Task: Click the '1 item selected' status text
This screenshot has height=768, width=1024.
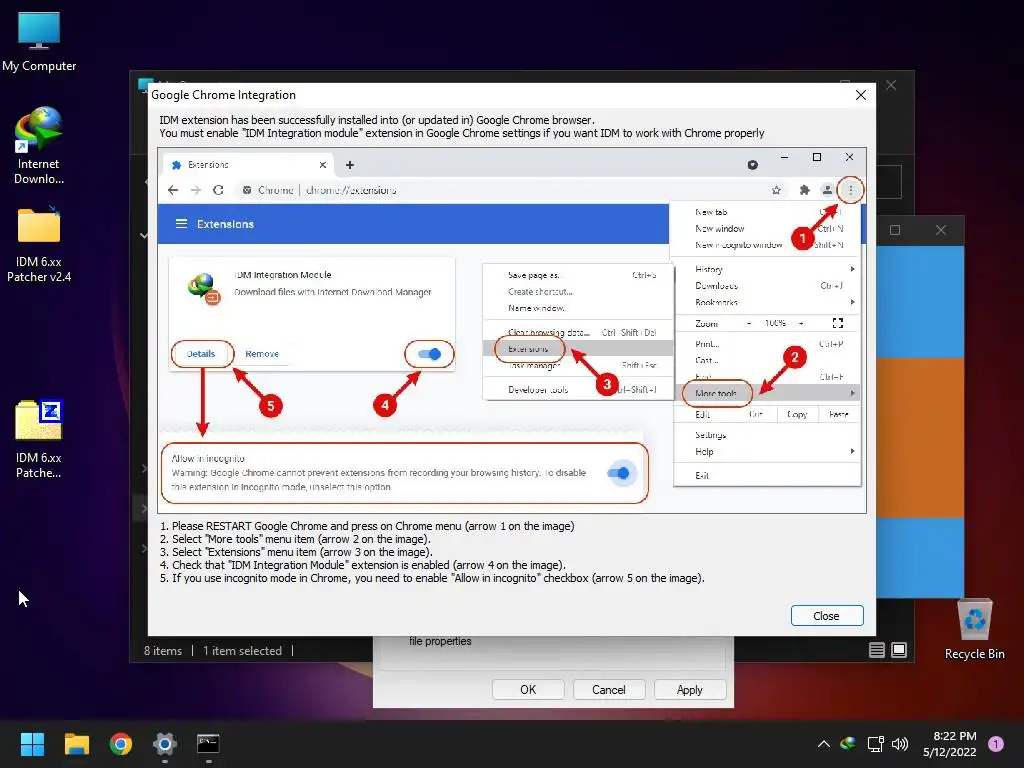Action: [242, 650]
